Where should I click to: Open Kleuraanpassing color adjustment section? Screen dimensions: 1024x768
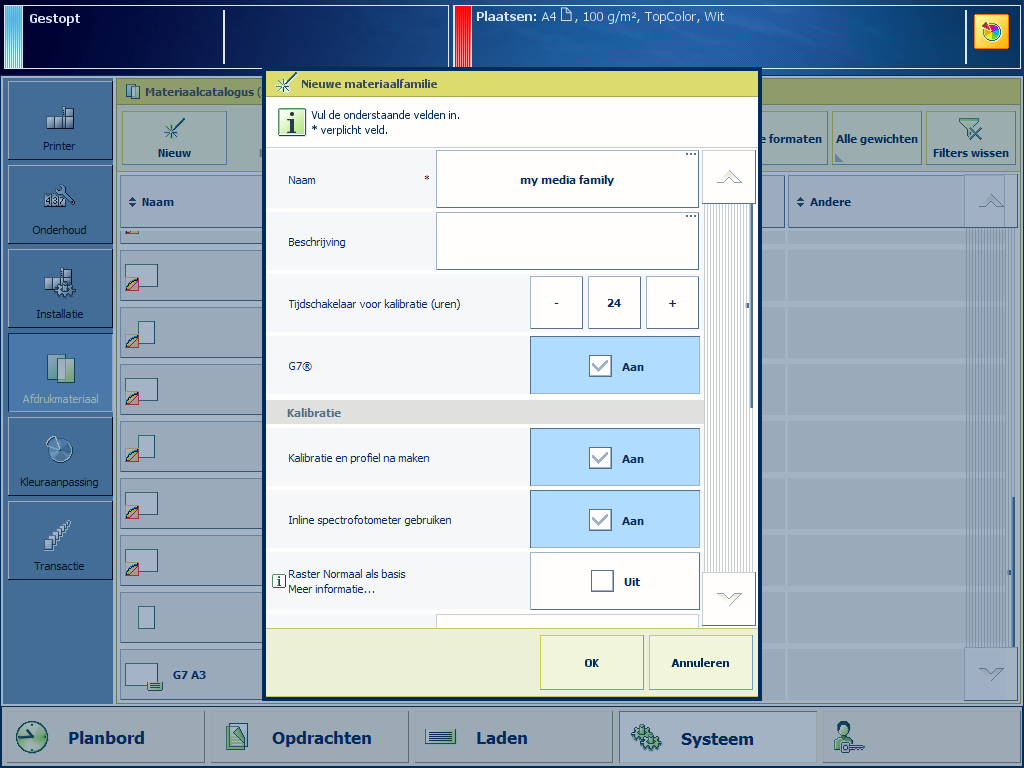(60, 458)
